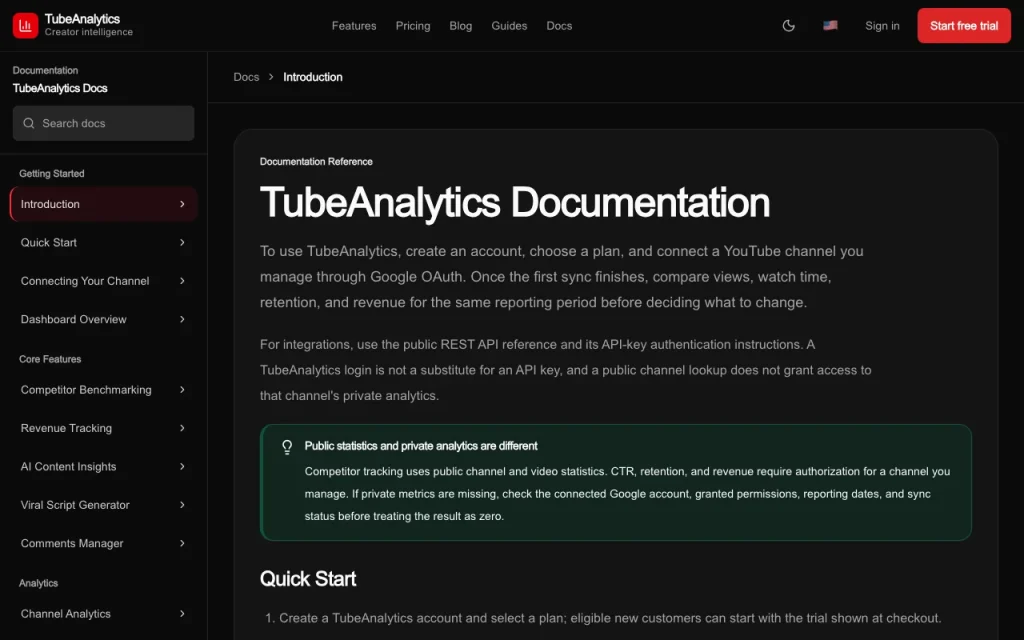
Task: Focus the Search docs input field
Action: [103, 123]
